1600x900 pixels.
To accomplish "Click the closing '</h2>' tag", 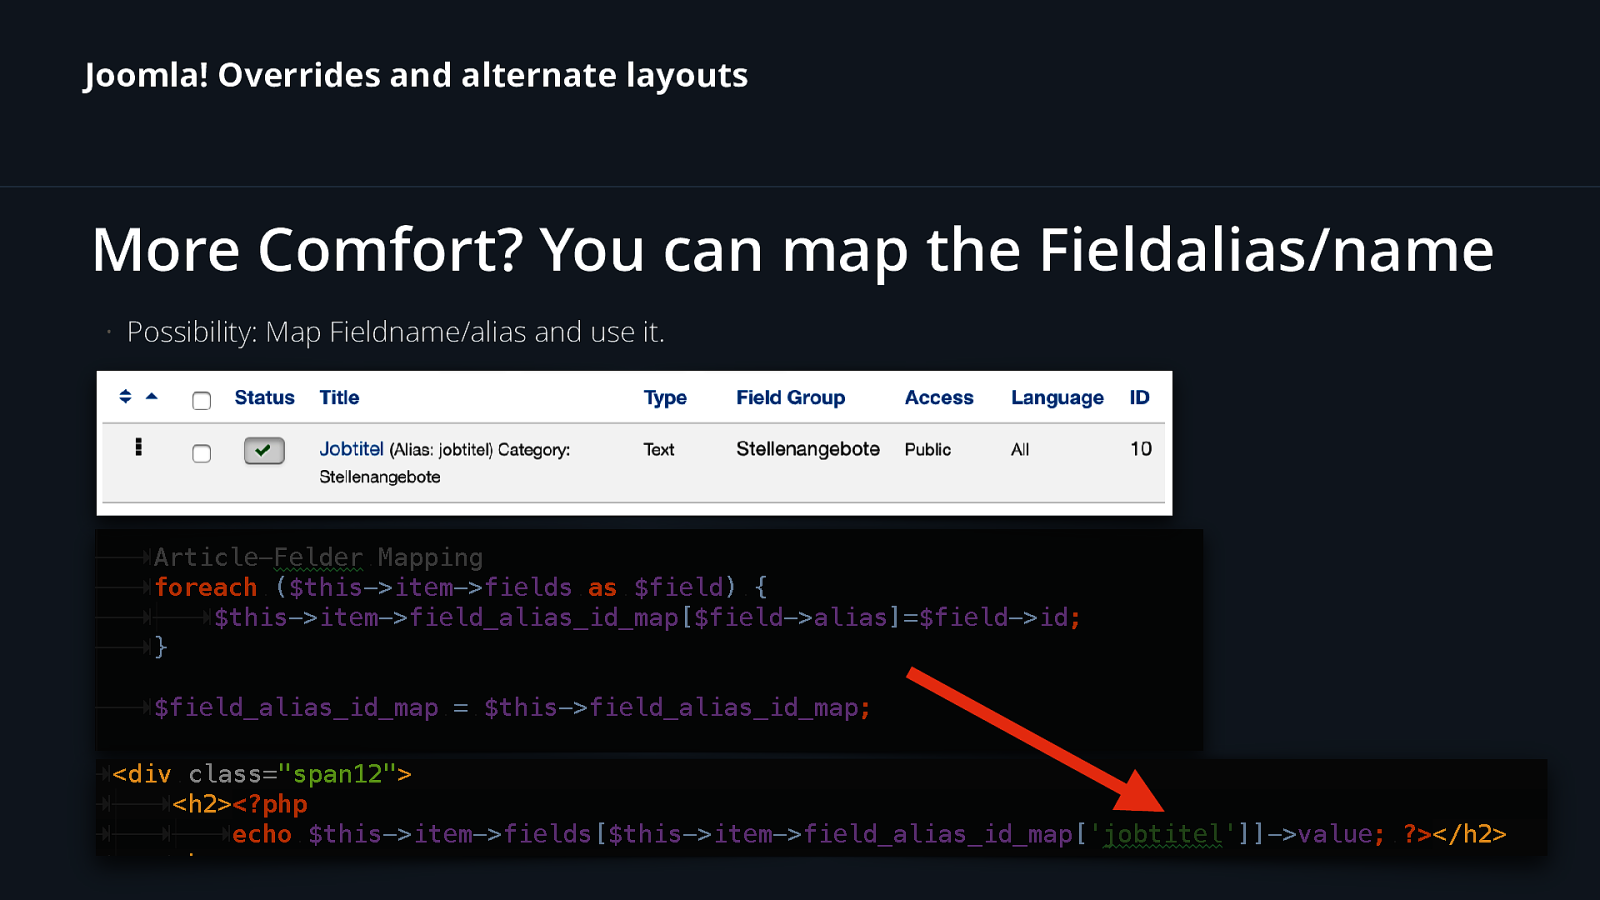I will [x=1469, y=834].
